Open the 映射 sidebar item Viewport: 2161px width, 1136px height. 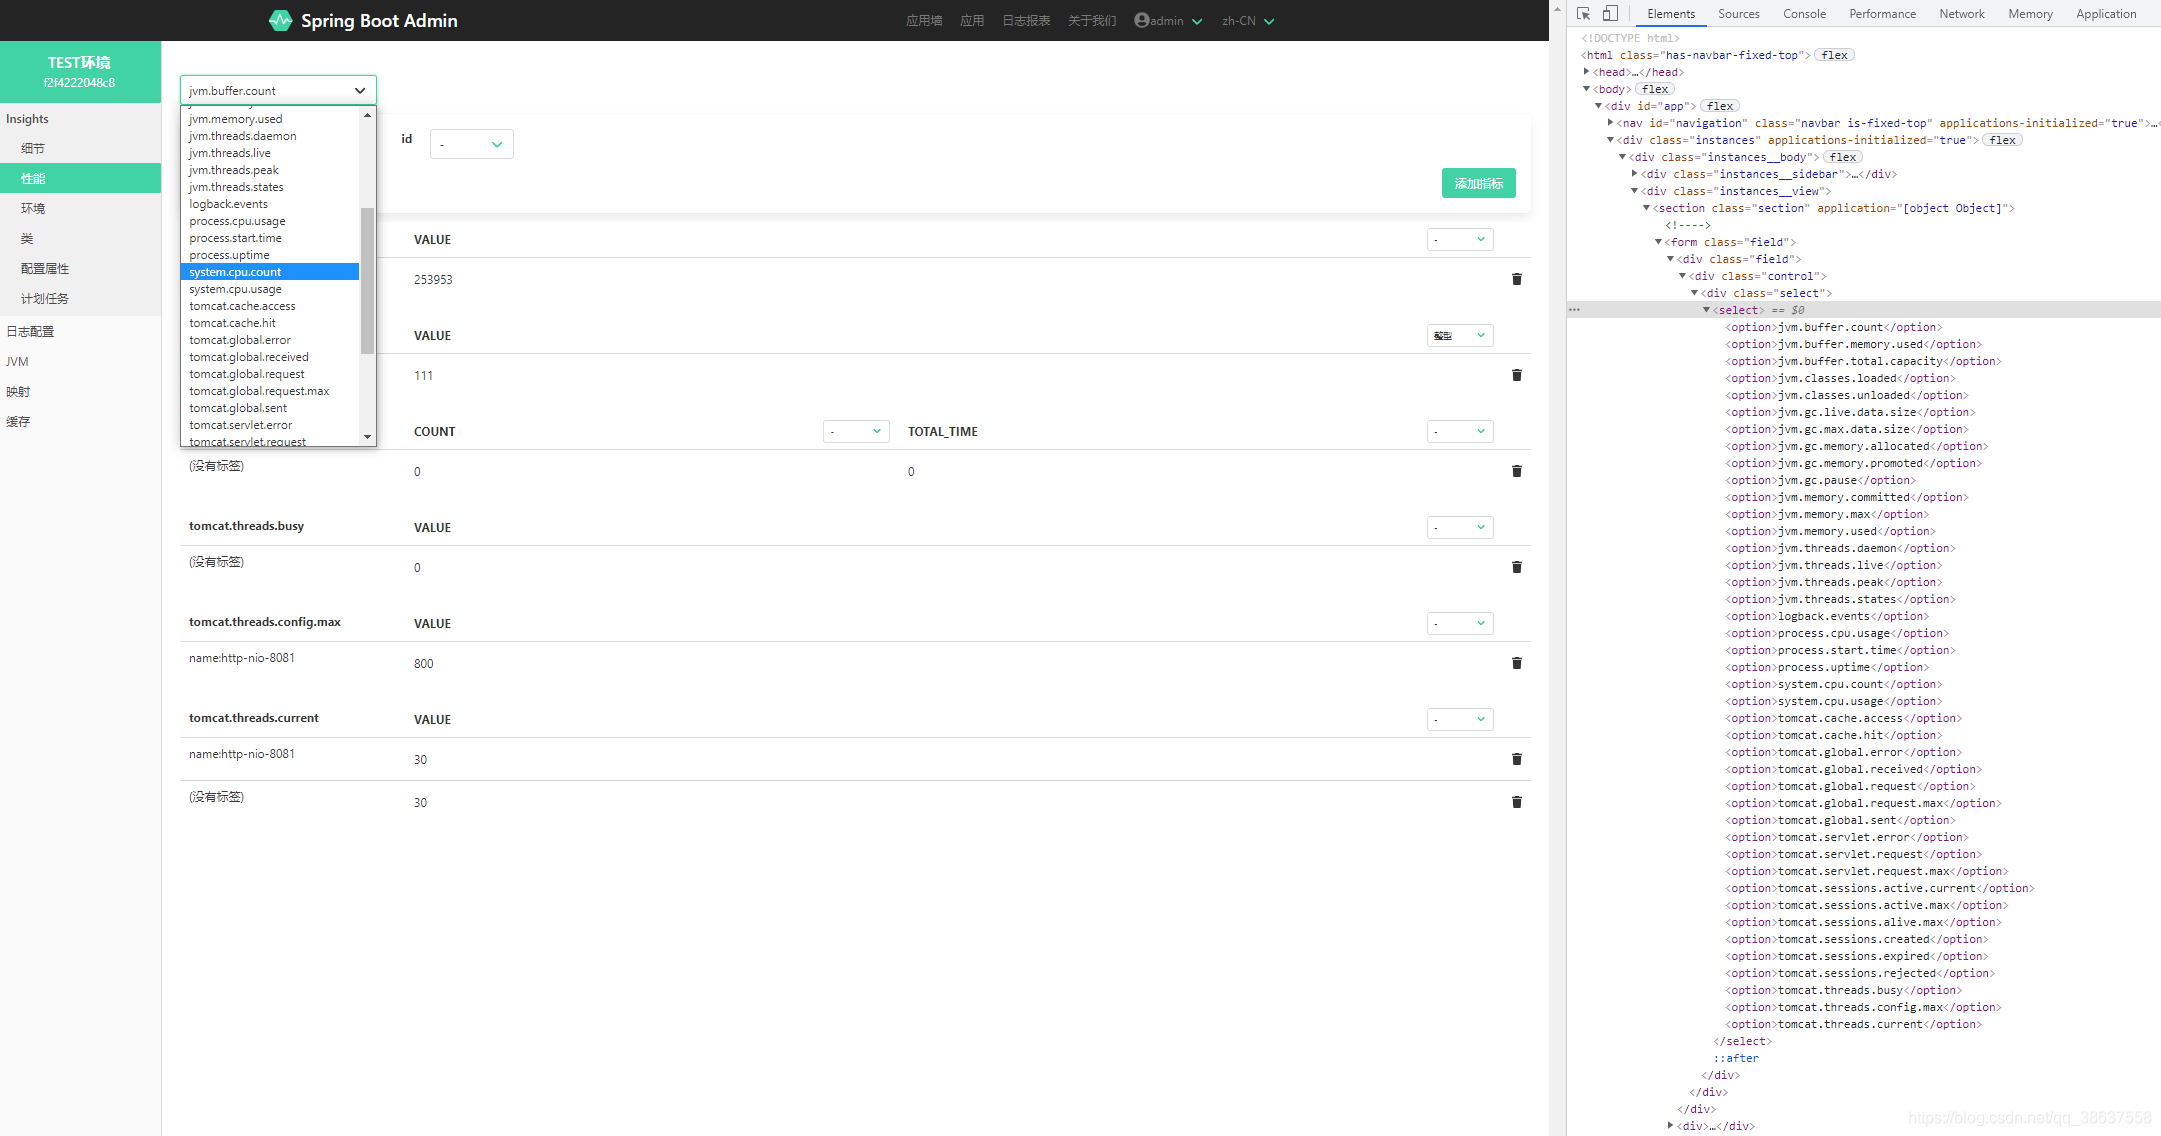[80, 391]
